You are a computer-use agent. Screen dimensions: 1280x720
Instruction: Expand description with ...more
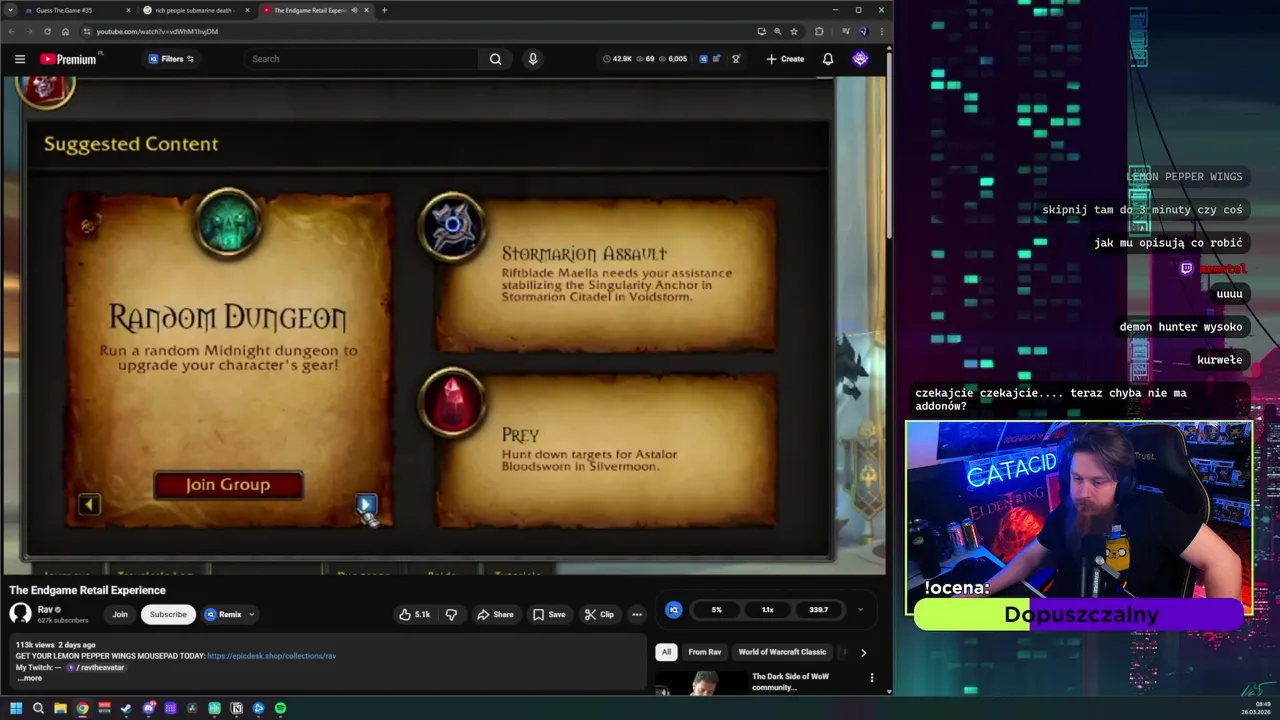(30, 678)
